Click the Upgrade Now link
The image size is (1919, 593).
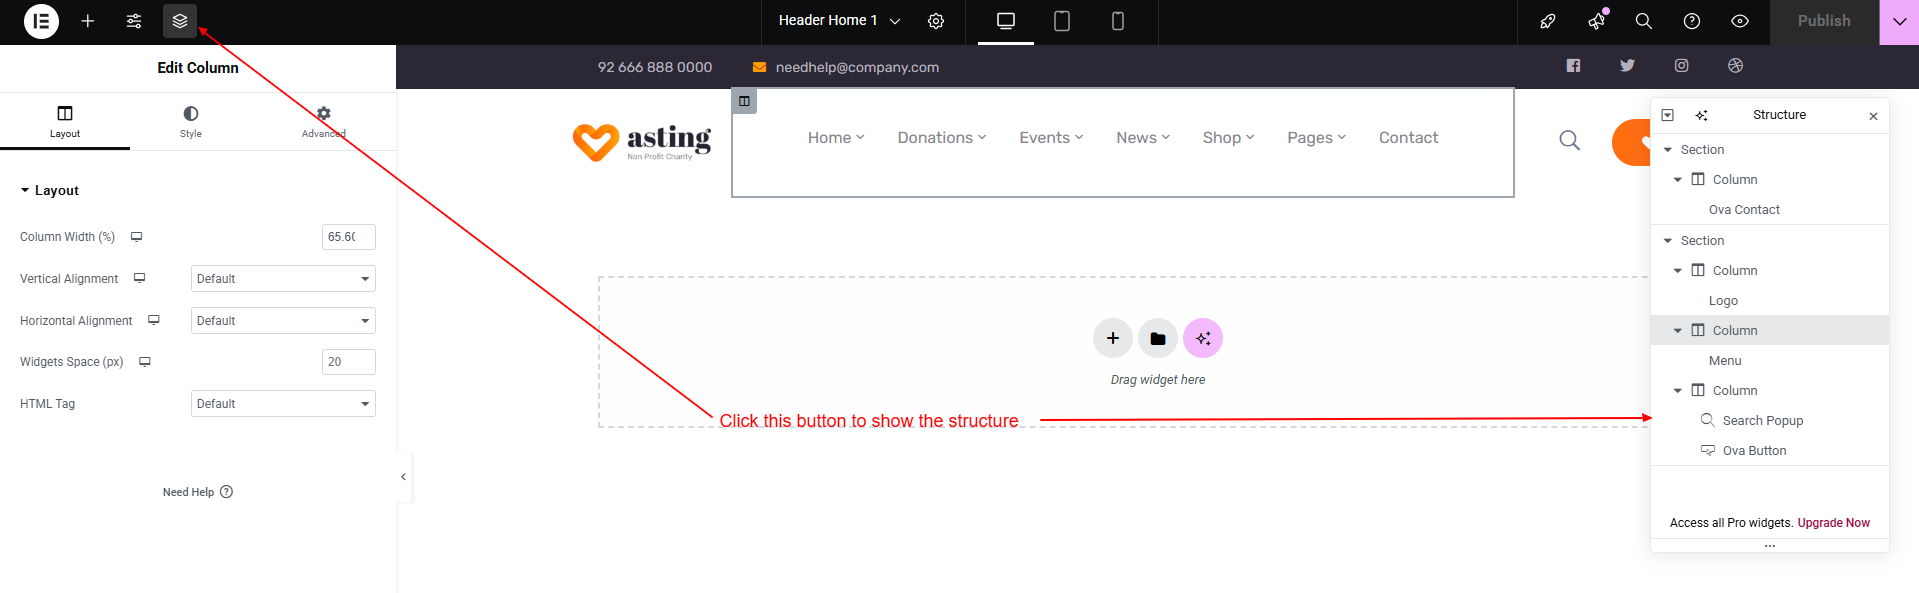coord(1833,523)
